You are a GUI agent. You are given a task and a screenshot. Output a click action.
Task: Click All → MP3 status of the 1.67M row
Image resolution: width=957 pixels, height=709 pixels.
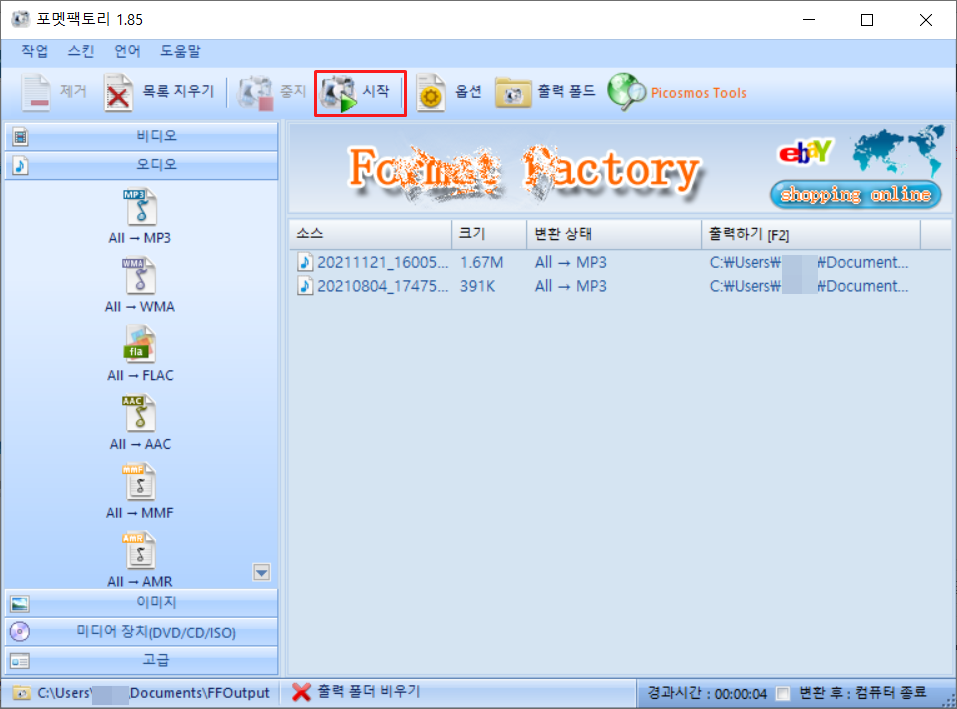click(571, 262)
